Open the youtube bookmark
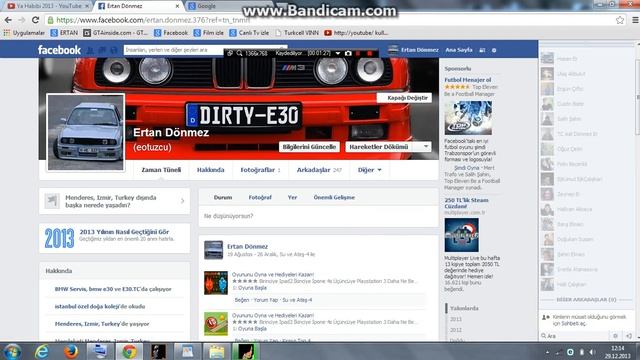640x360 pixels. click(356, 33)
